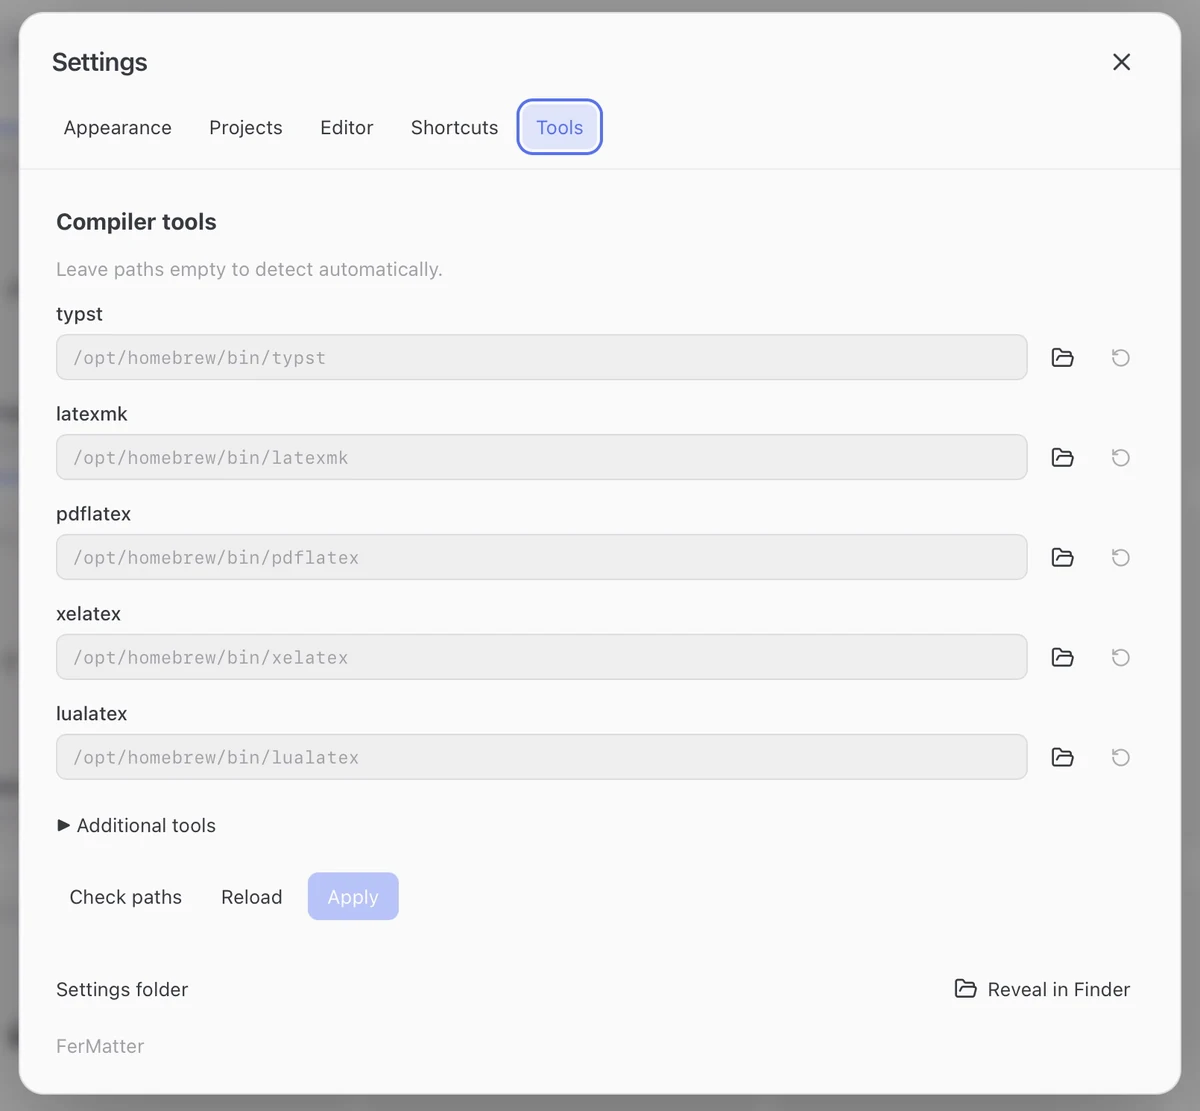
Task: Click the 'Leave paths empty to detect automatically.' text
Action: pyautogui.click(x=249, y=270)
